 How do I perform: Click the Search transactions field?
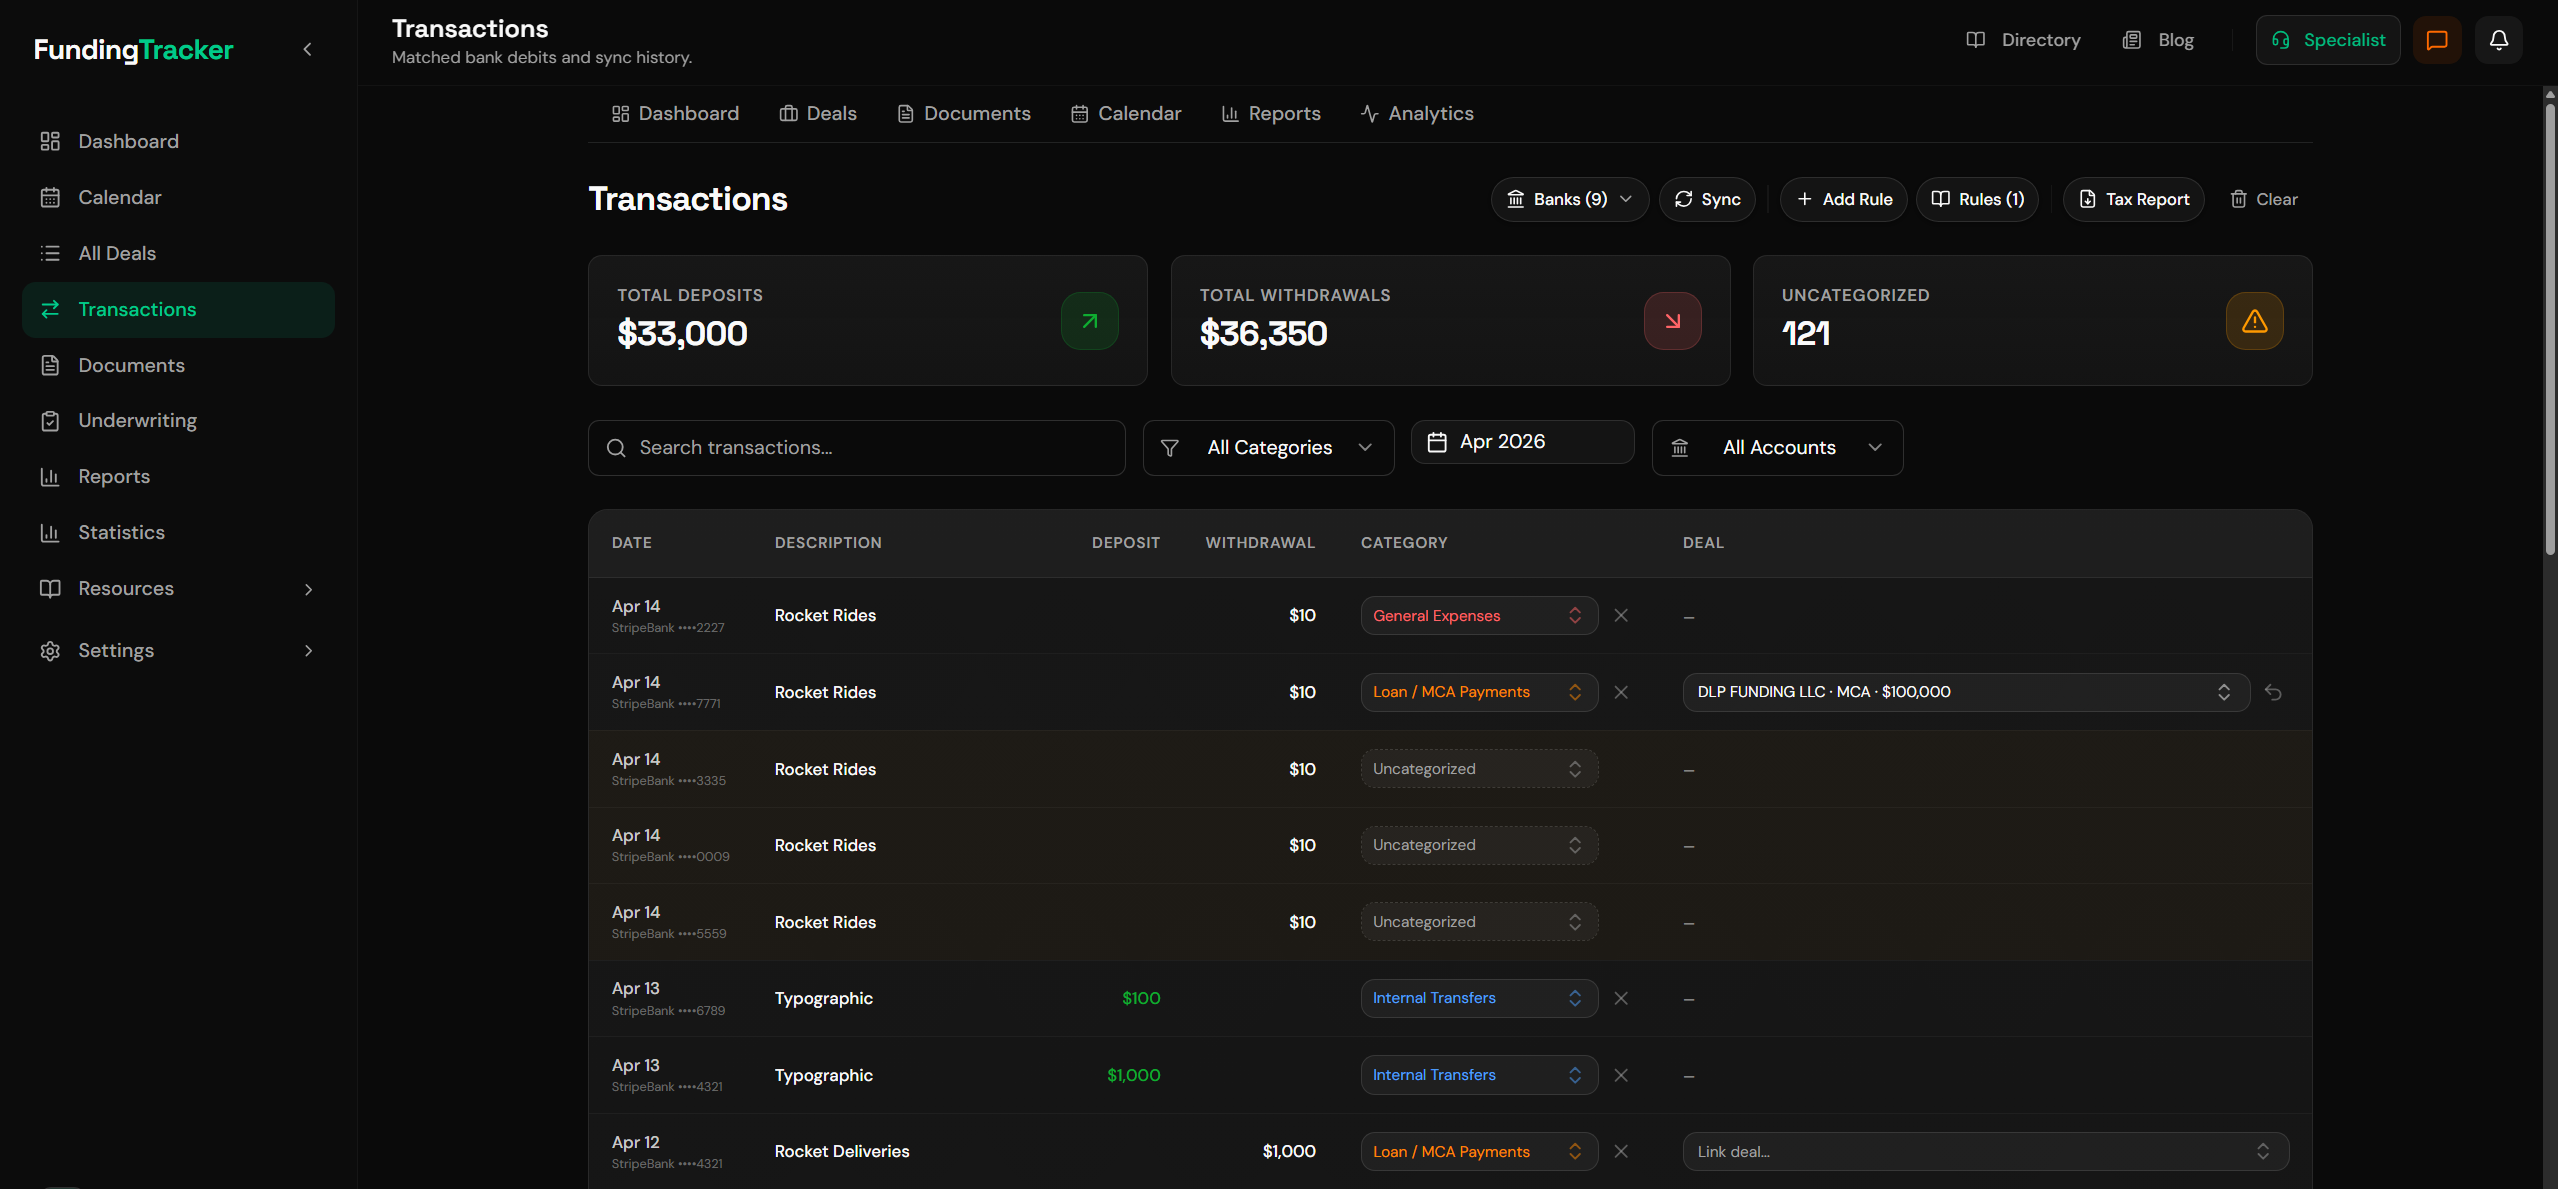click(857, 448)
